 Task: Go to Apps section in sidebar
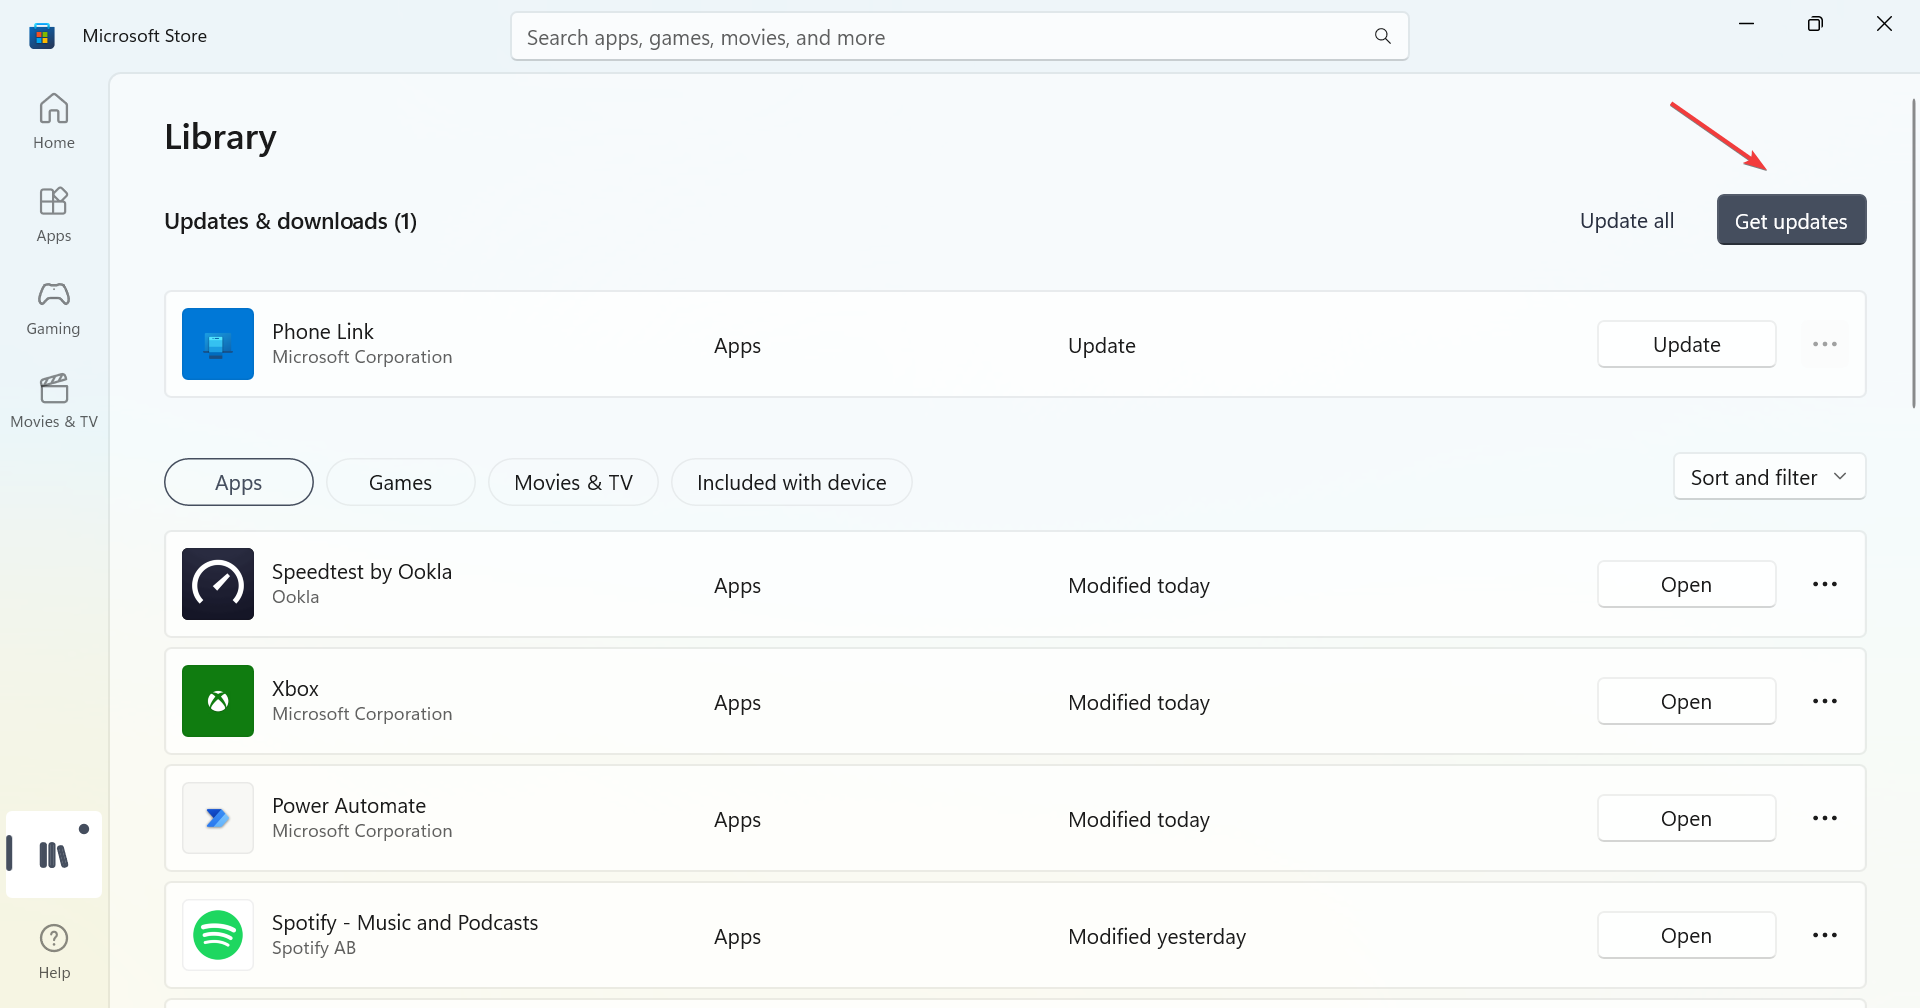(54, 214)
